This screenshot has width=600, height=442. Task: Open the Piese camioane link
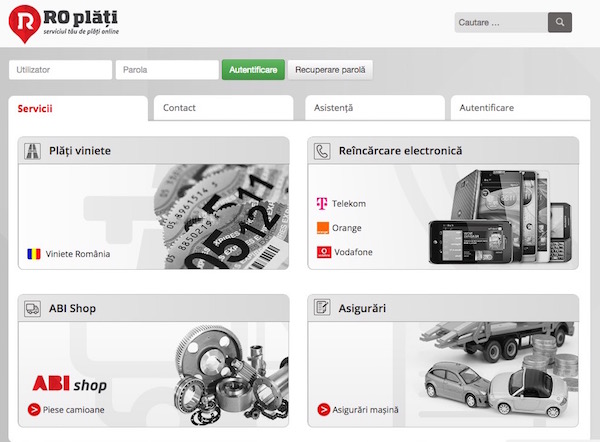72,409
